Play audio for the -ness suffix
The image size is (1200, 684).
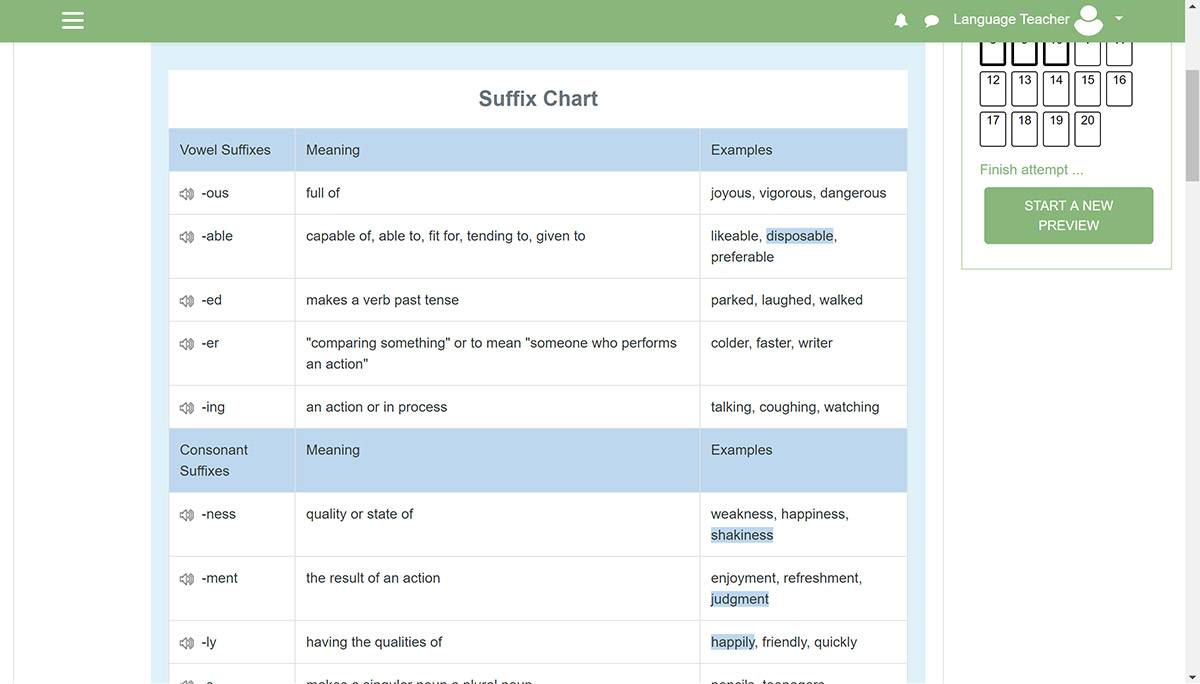click(x=187, y=514)
